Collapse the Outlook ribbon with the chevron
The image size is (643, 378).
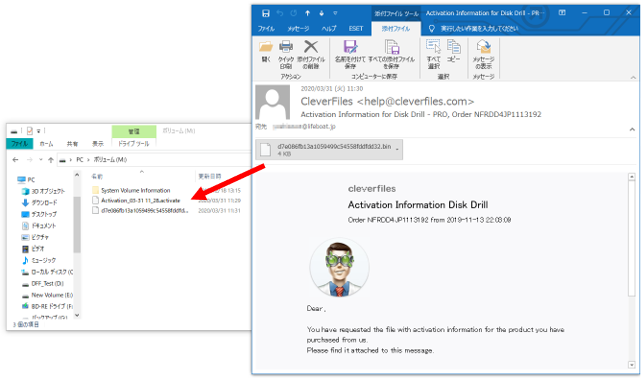tap(633, 77)
